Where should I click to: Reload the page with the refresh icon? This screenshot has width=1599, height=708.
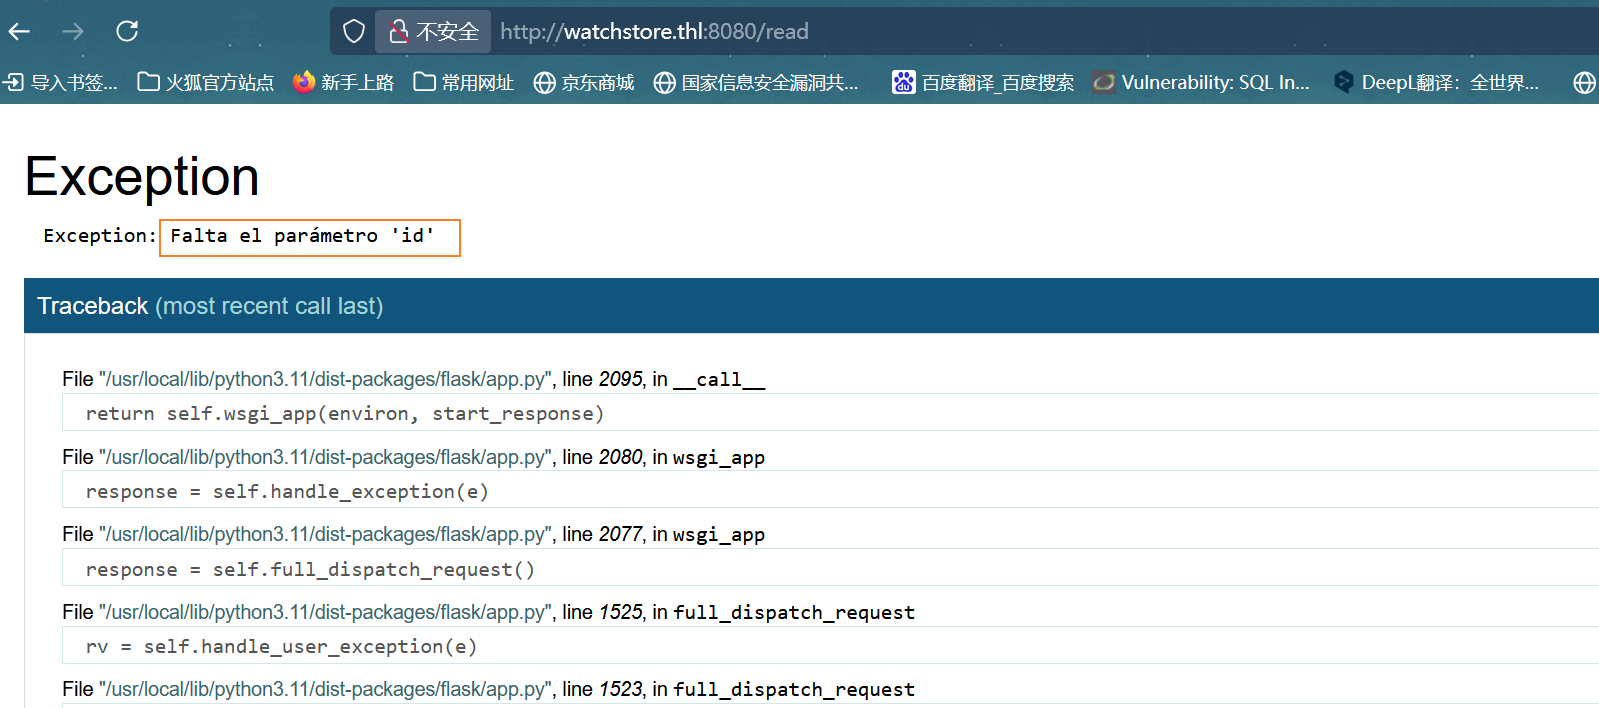[x=127, y=31]
